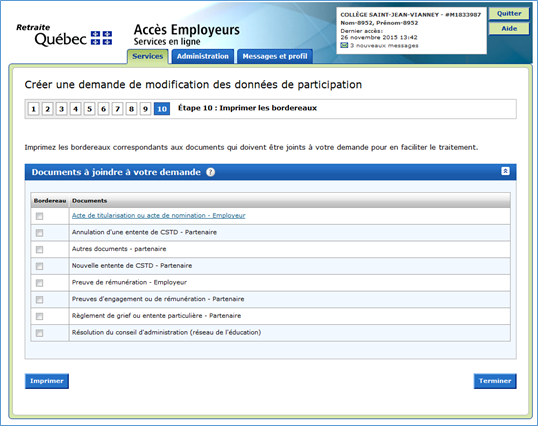This screenshot has width=538, height=426.
Task: Open Acte de titularisation document link
Action: tap(159, 215)
